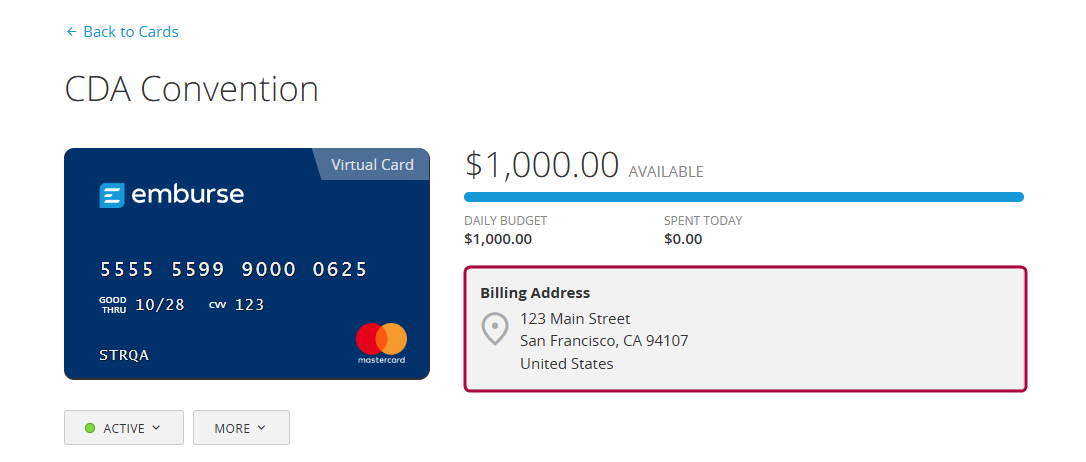
Task: Go back to Cards list
Action: coord(130,32)
